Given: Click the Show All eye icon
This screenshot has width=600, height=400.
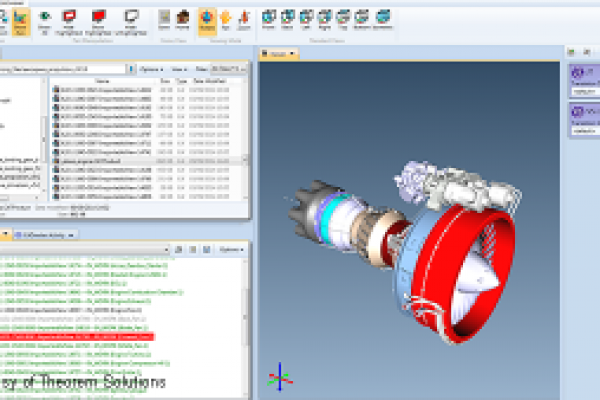Looking at the screenshot, I should [45, 18].
